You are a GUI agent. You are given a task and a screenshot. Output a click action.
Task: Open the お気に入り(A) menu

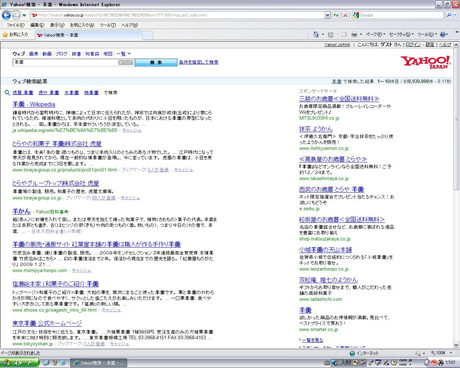[x=82, y=25]
